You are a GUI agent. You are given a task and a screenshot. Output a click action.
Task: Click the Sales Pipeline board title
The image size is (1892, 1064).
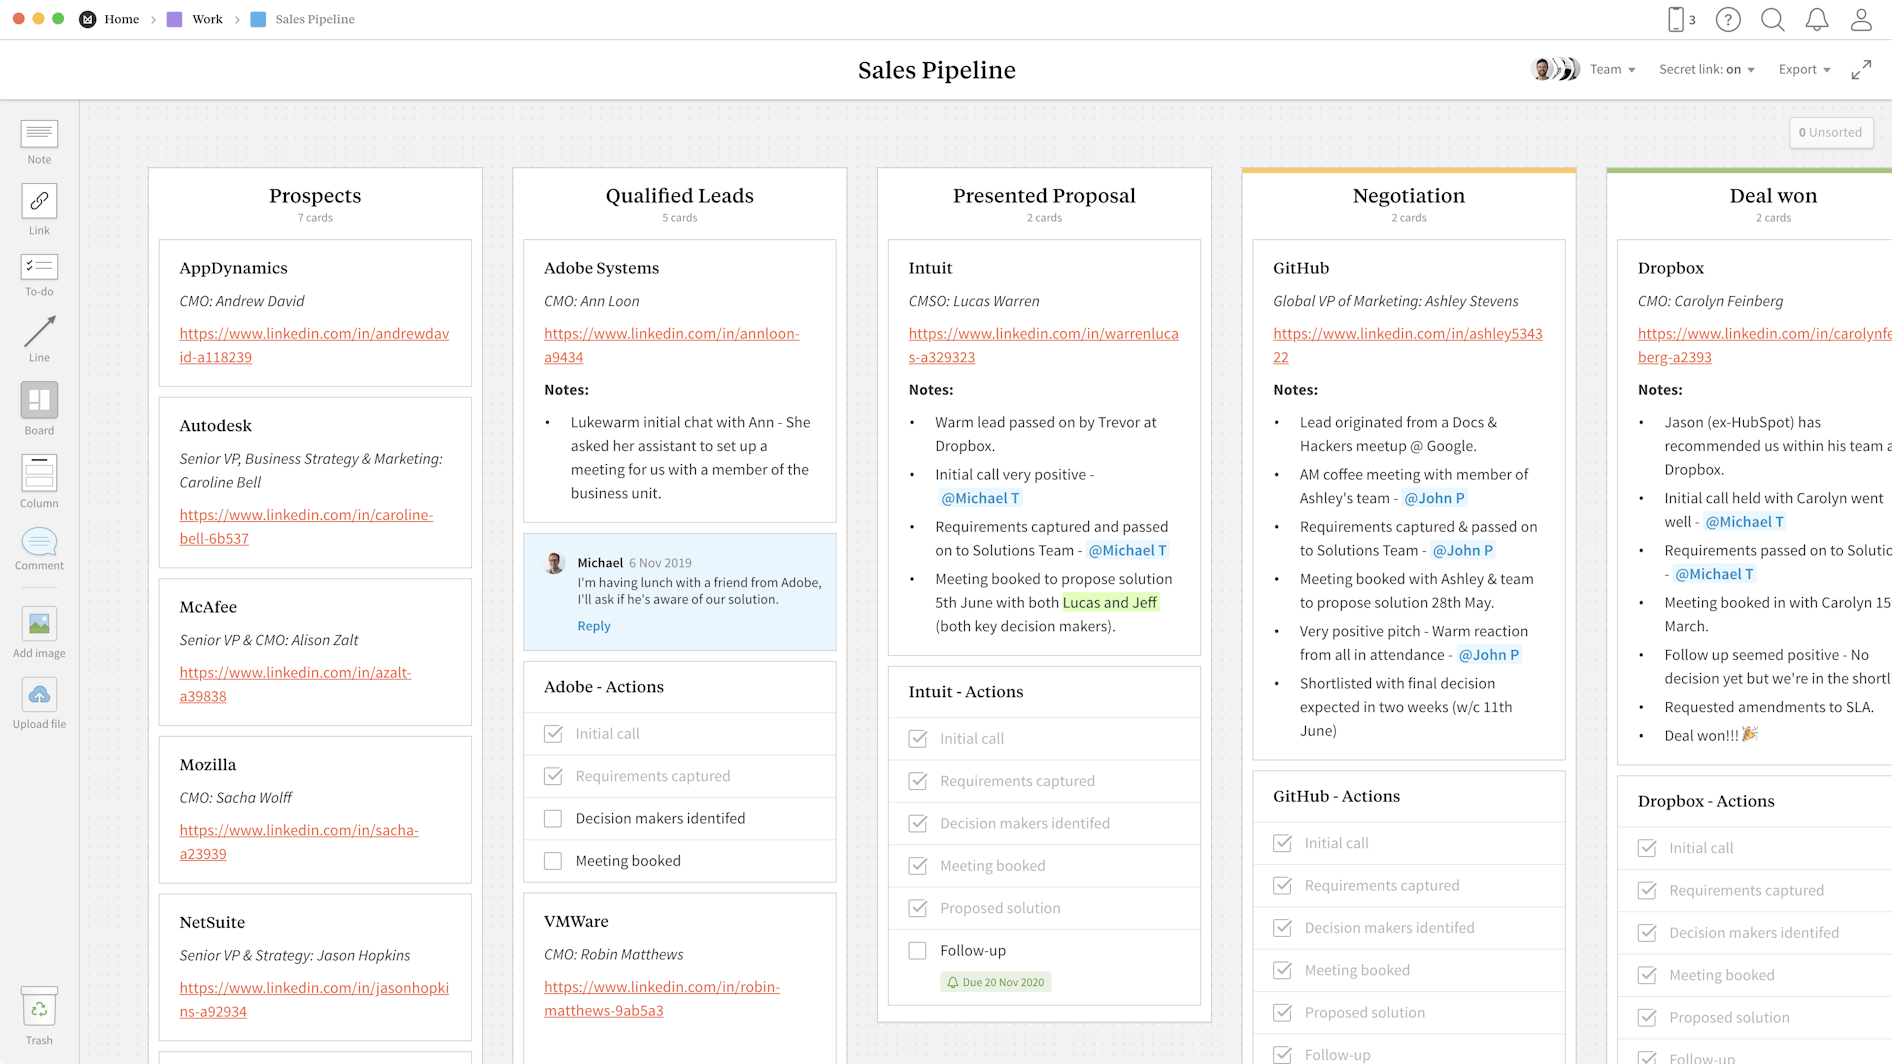pos(937,70)
